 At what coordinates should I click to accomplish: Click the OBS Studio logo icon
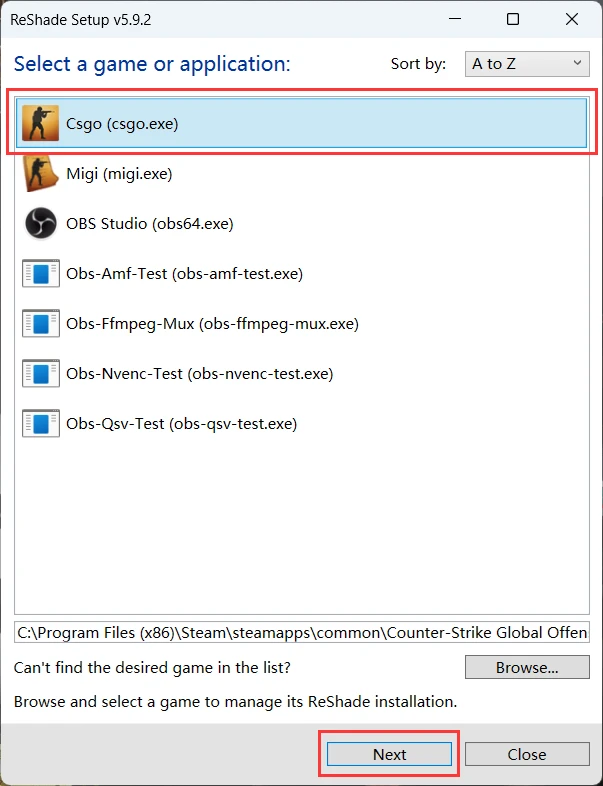tap(41, 224)
